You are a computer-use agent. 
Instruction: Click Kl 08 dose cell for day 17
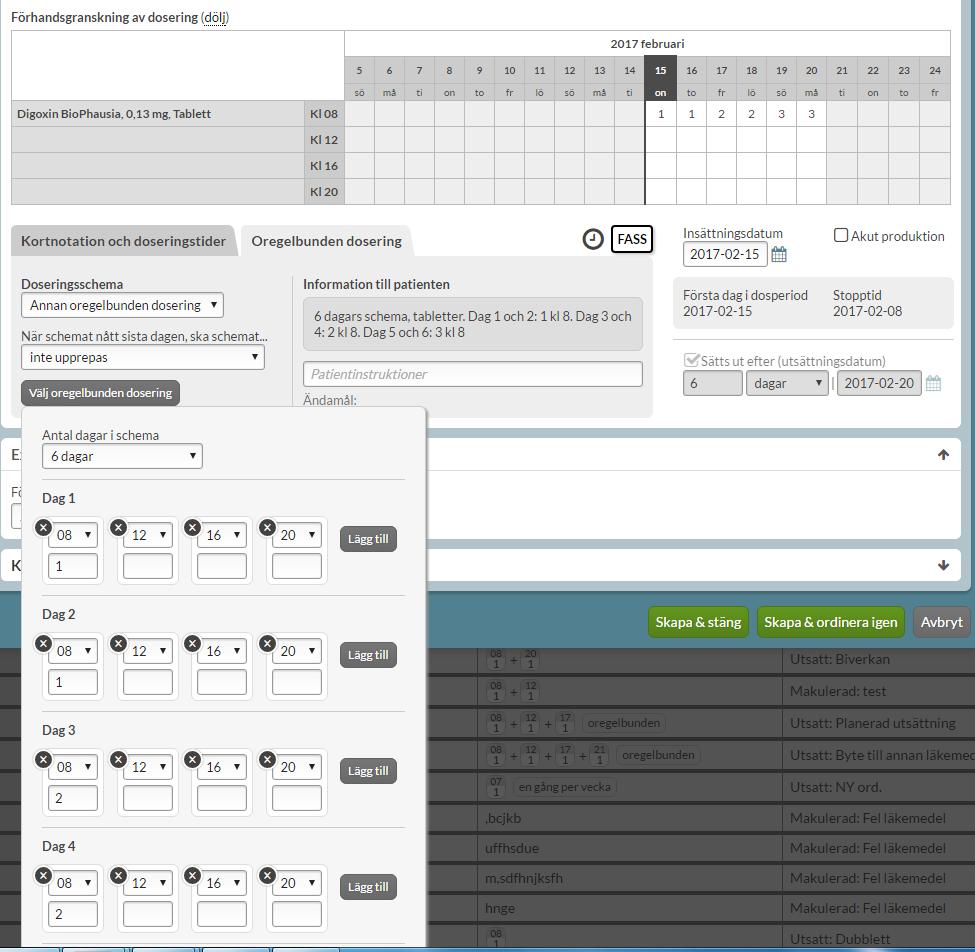pos(721,114)
